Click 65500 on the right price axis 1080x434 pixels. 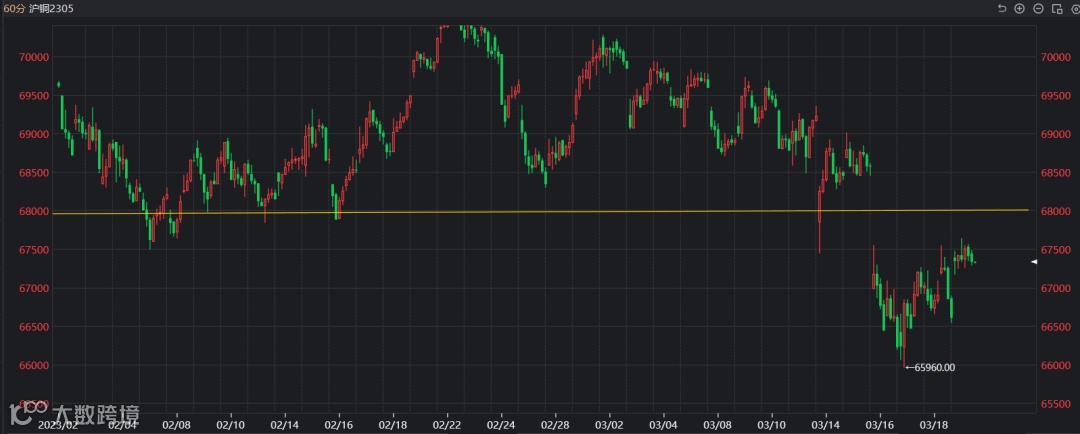click(1055, 404)
